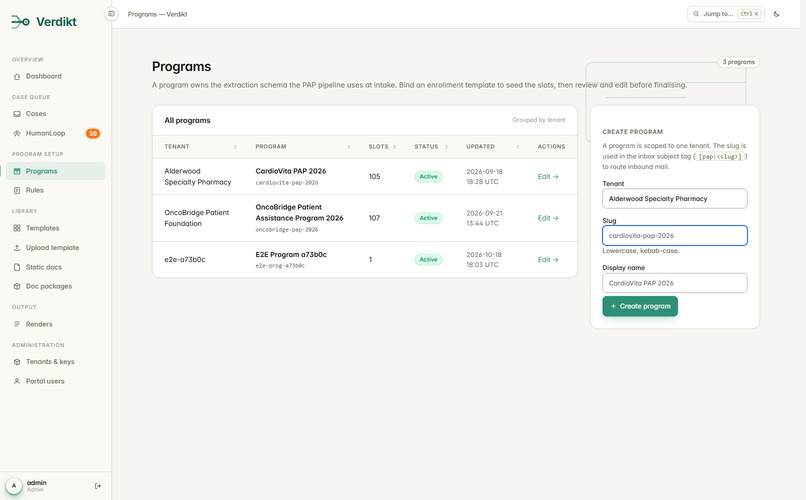Click the E2E Program a73b0c name

[x=291, y=254]
